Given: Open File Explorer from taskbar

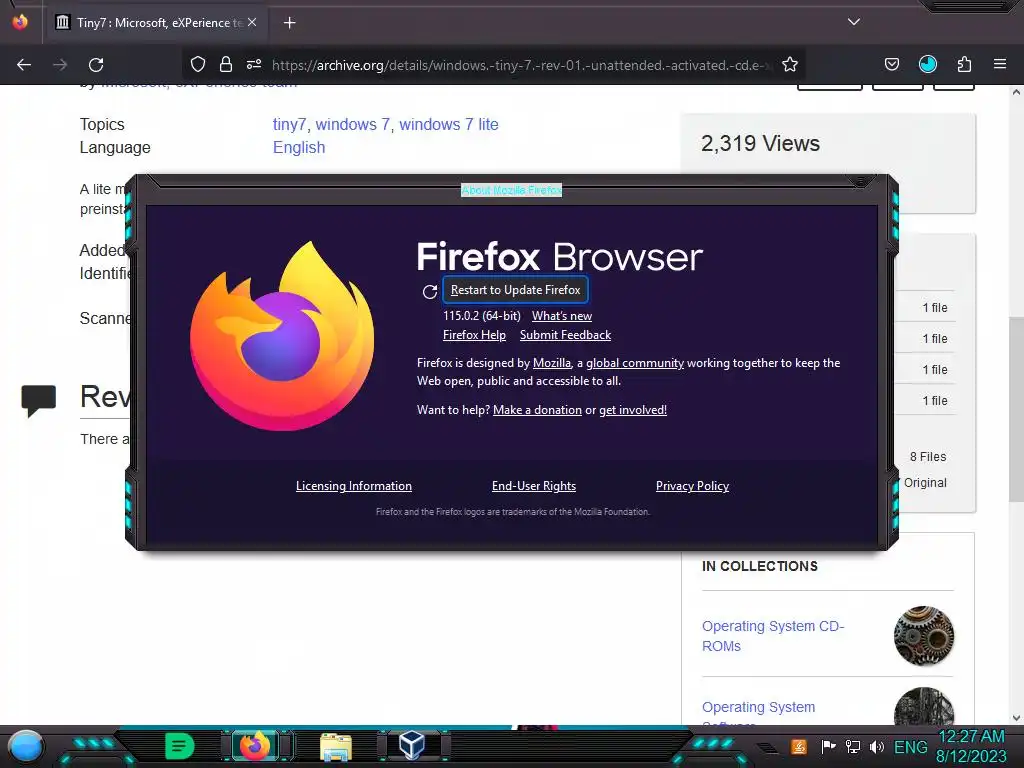Looking at the screenshot, I should coord(336,747).
